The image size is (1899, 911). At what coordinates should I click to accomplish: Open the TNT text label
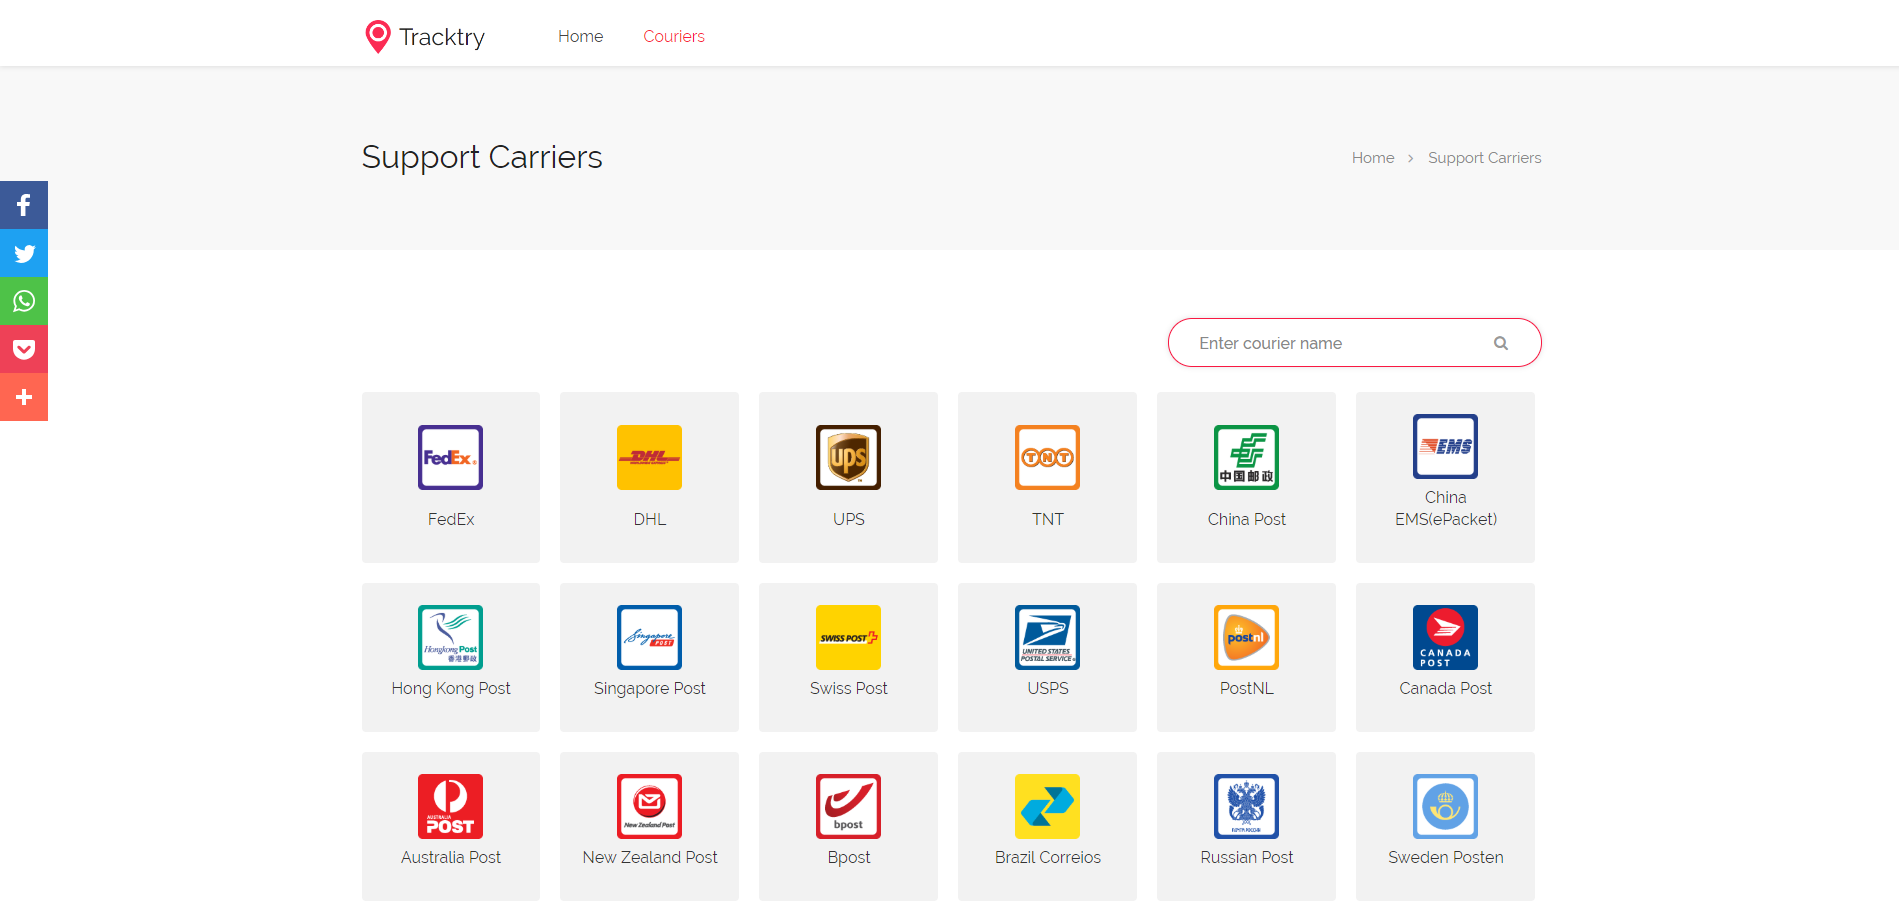[1048, 519]
